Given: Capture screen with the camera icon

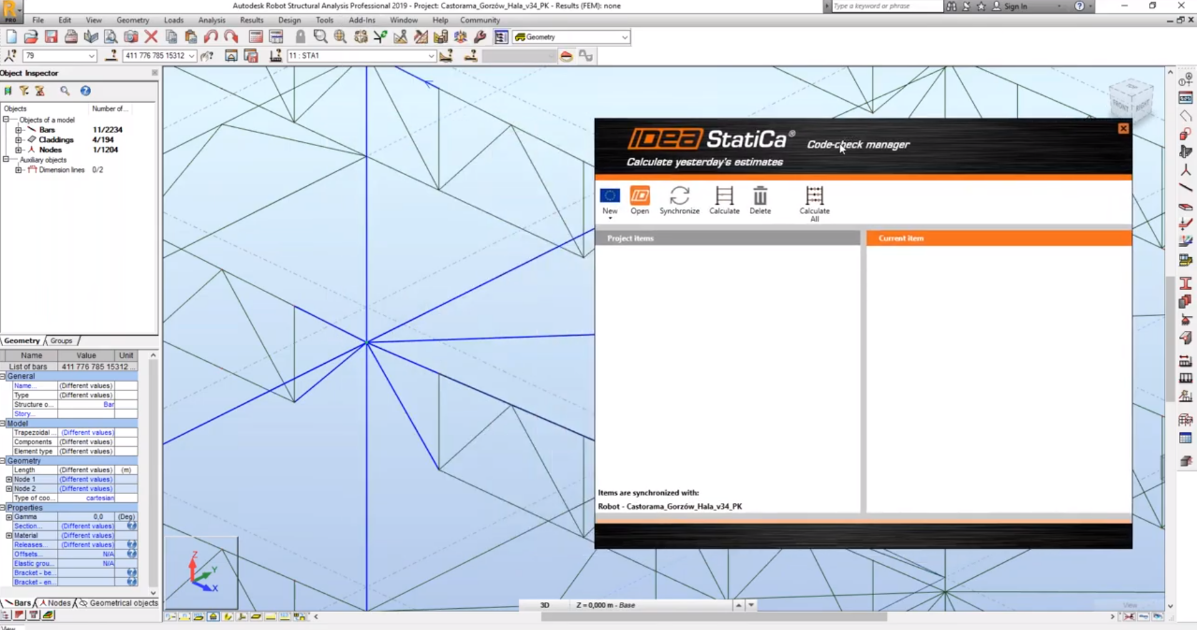Looking at the screenshot, I should tap(131, 37).
